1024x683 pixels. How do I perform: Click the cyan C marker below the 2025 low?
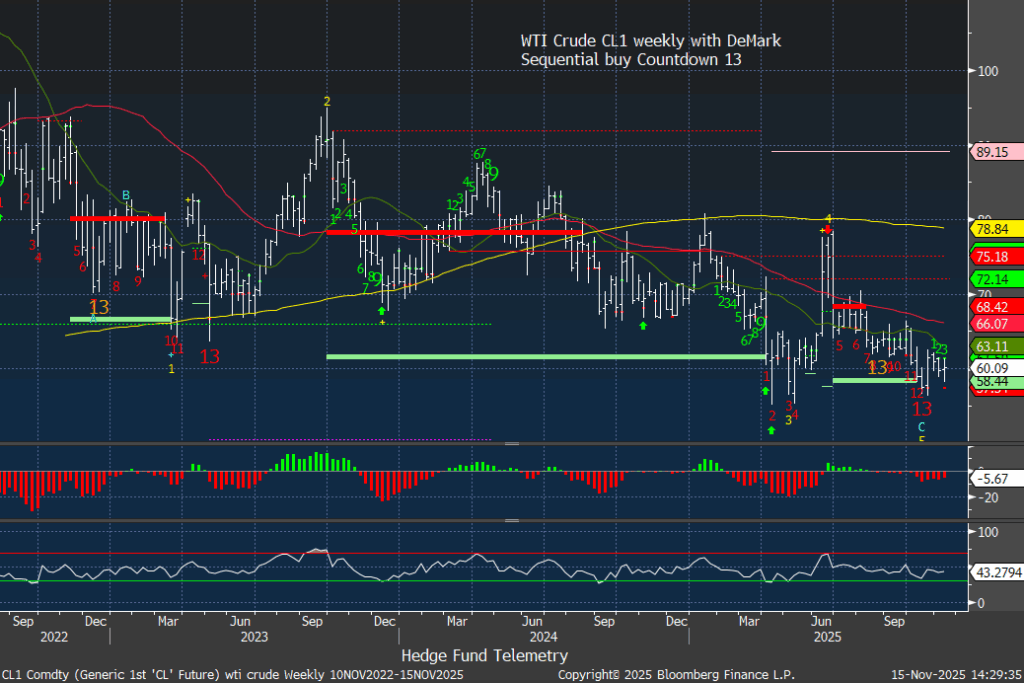(x=922, y=427)
